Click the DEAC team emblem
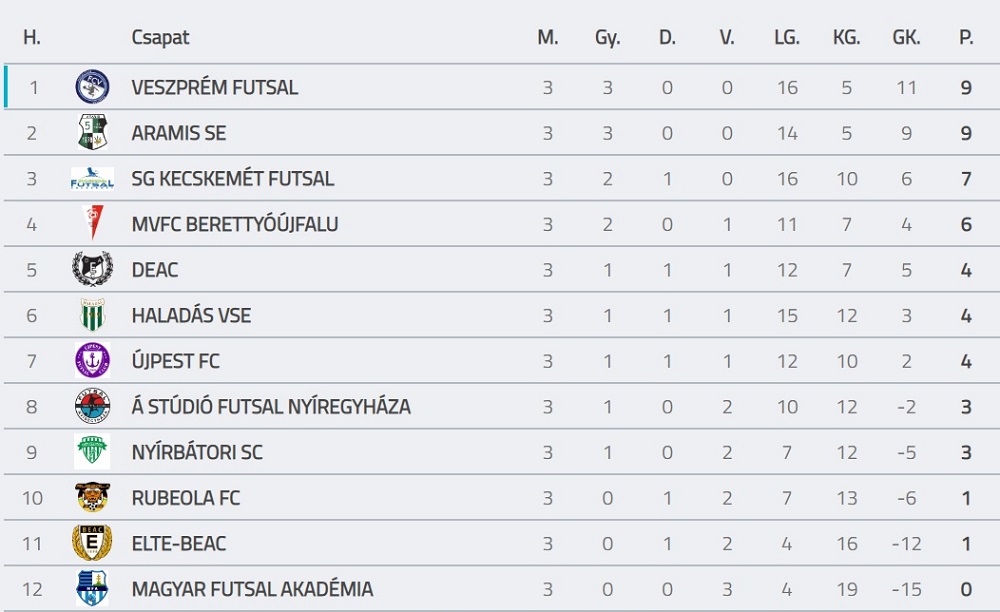 (93, 270)
